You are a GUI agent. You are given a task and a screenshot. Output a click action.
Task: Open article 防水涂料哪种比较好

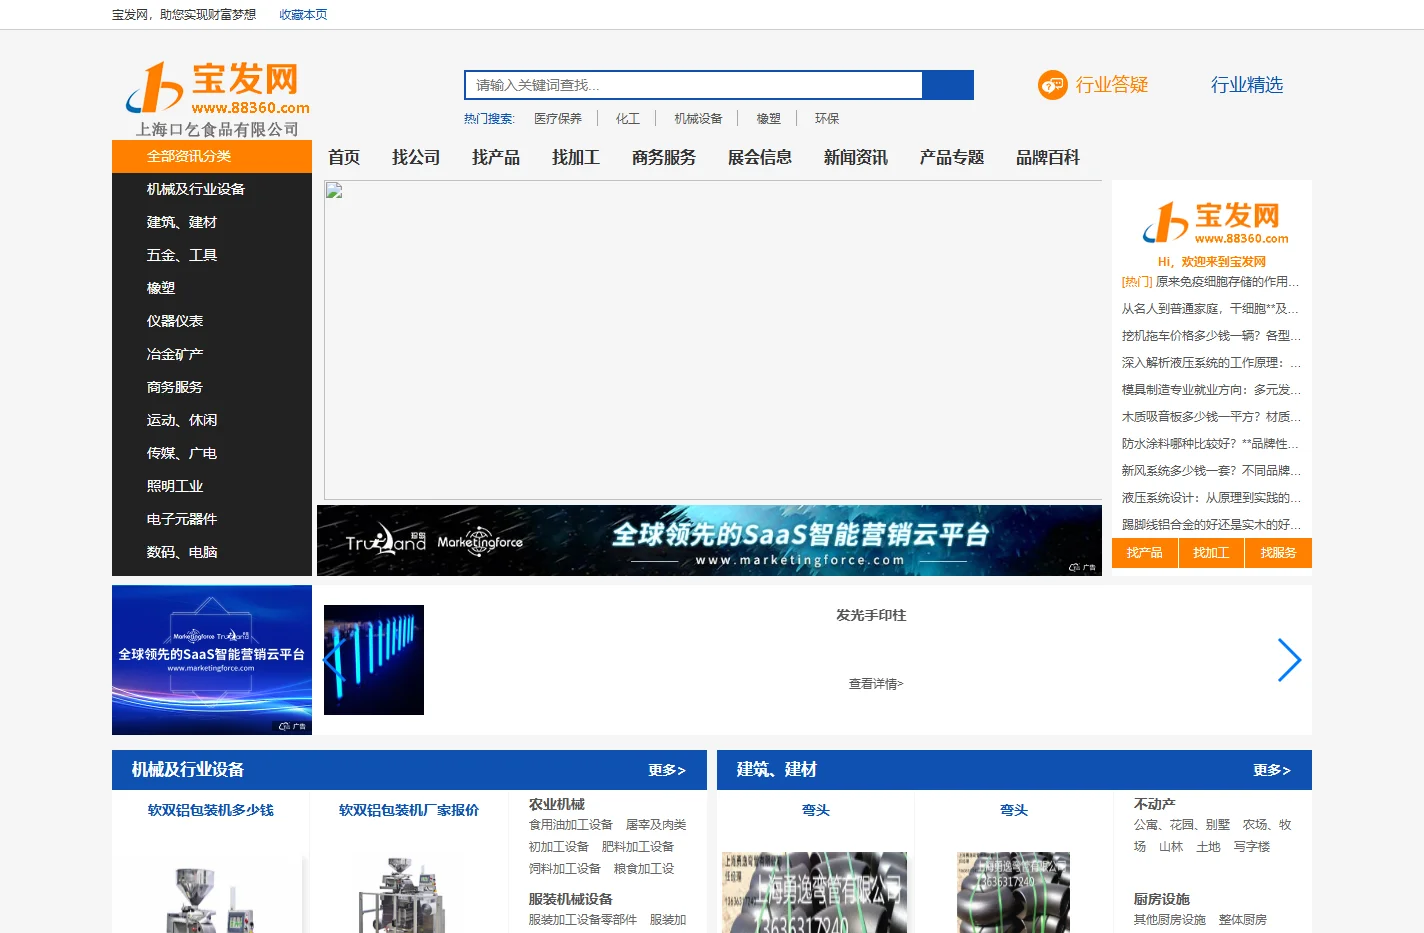point(1211,444)
